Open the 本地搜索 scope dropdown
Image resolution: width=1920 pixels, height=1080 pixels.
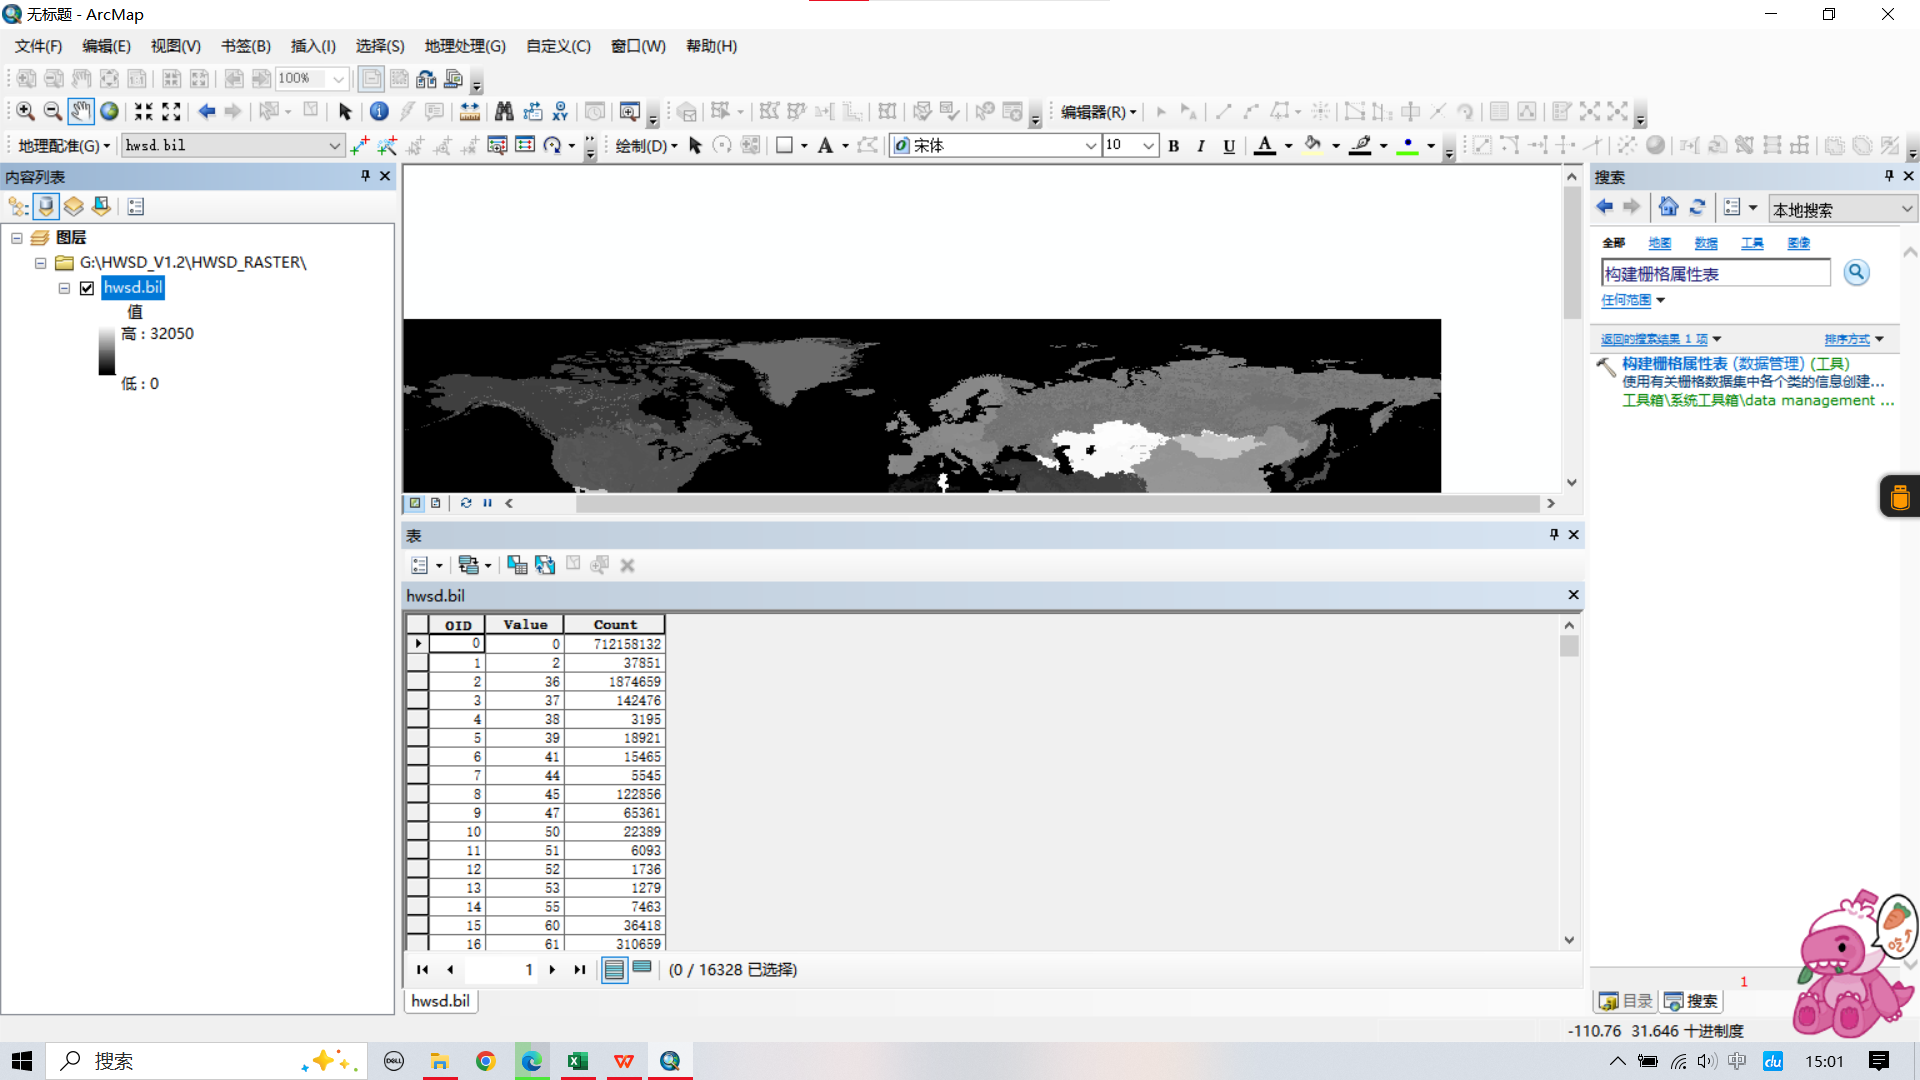pyautogui.click(x=1906, y=210)
